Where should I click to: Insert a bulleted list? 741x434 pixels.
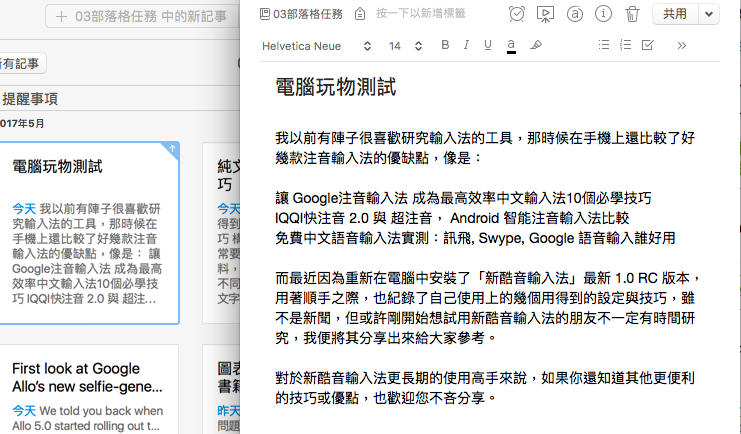click(603, 45)
